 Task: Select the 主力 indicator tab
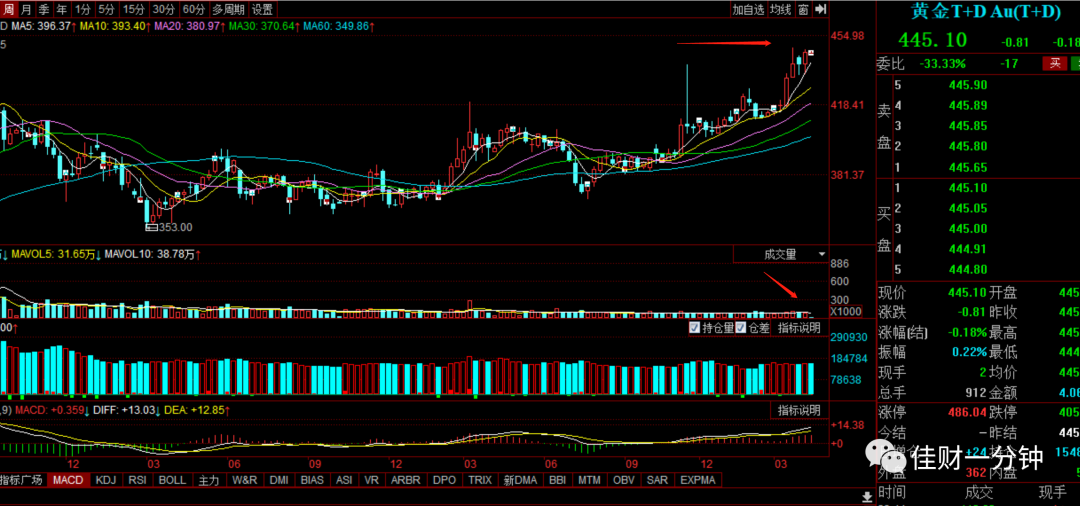coord(208,480)
